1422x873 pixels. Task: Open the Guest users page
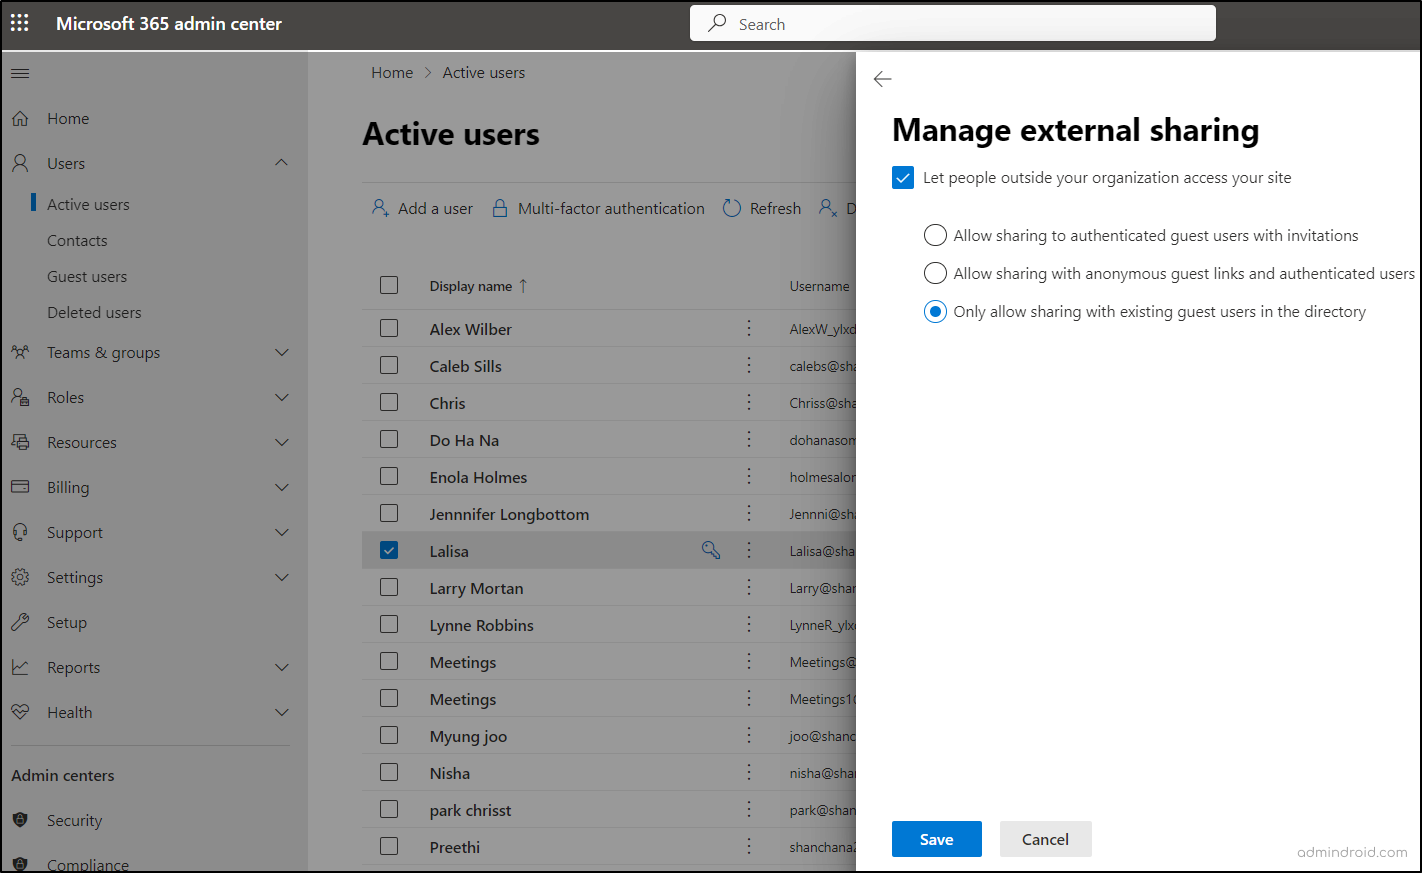click(87, 276)
